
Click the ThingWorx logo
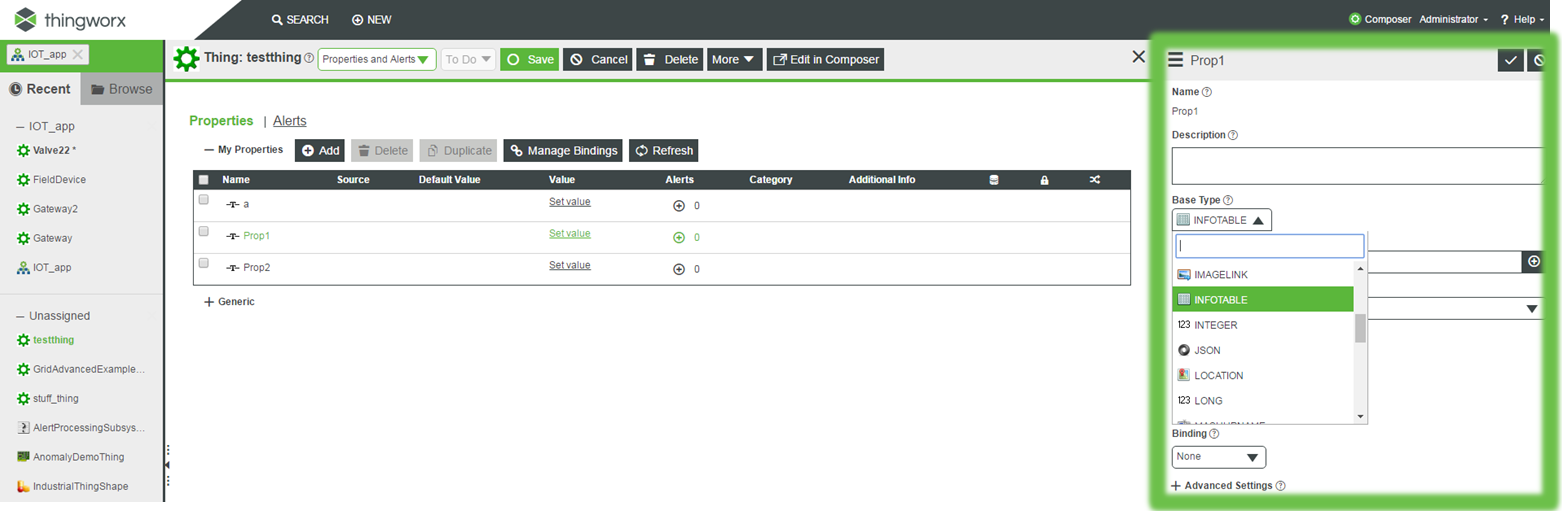coord(70,19)
